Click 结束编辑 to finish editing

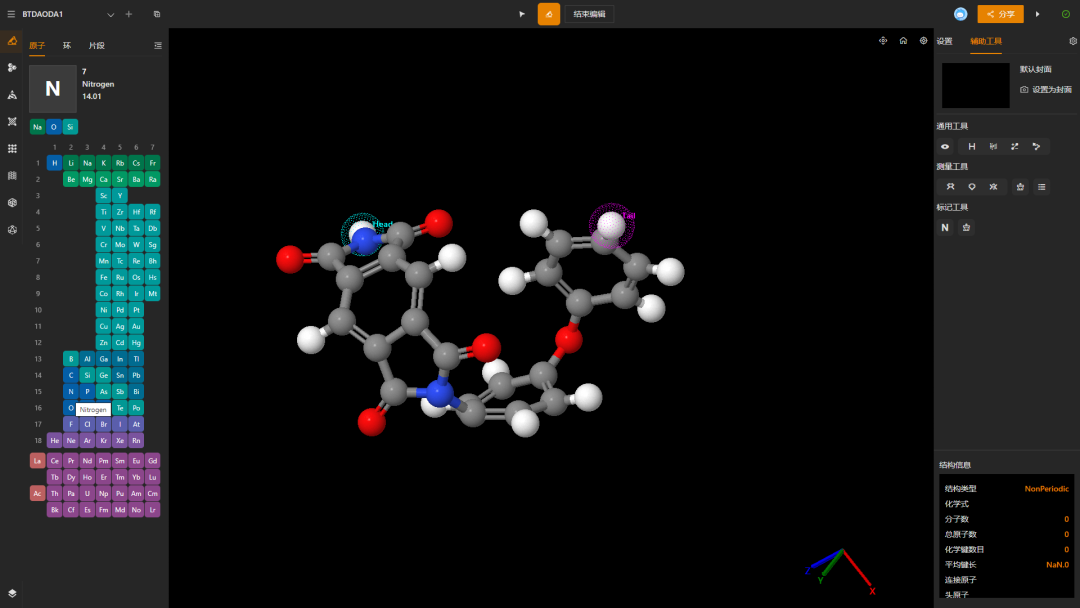[x=590, y=14]
